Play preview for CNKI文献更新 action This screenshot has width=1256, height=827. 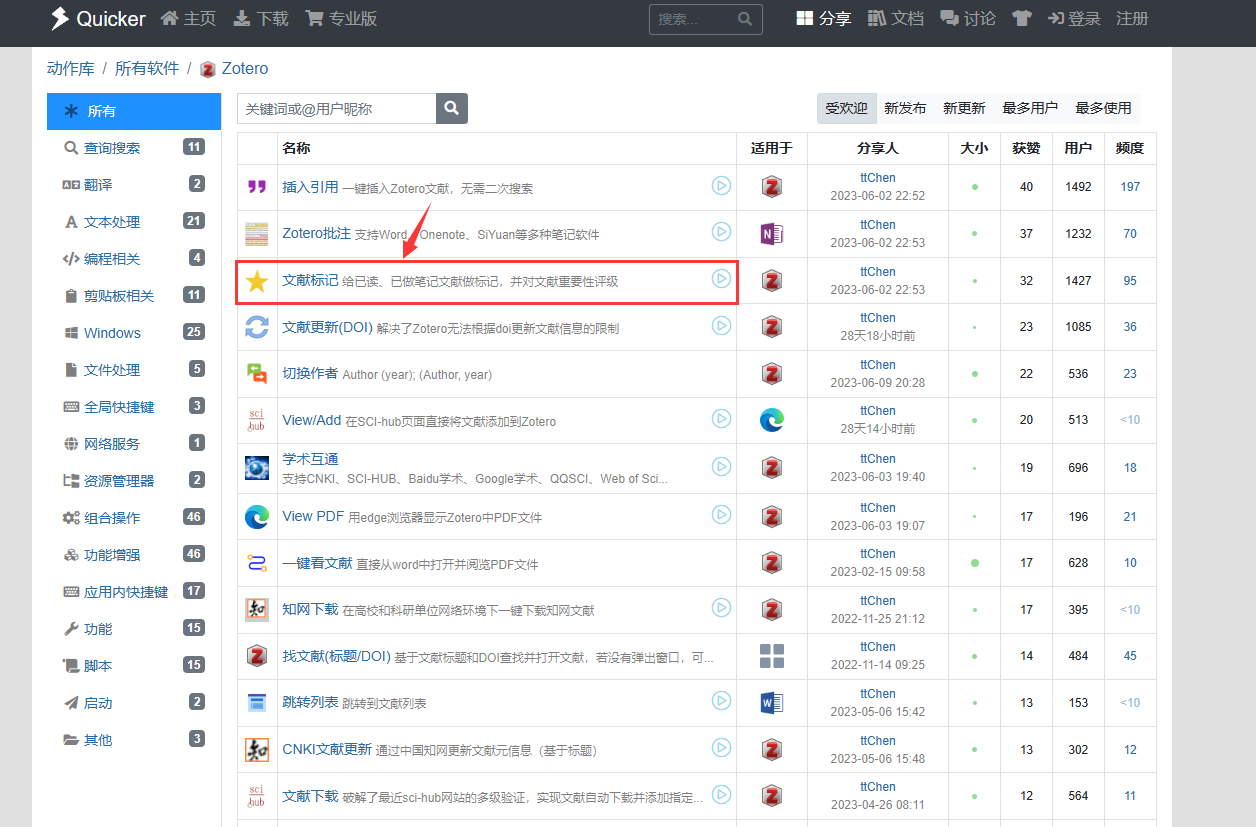[721, 747]
